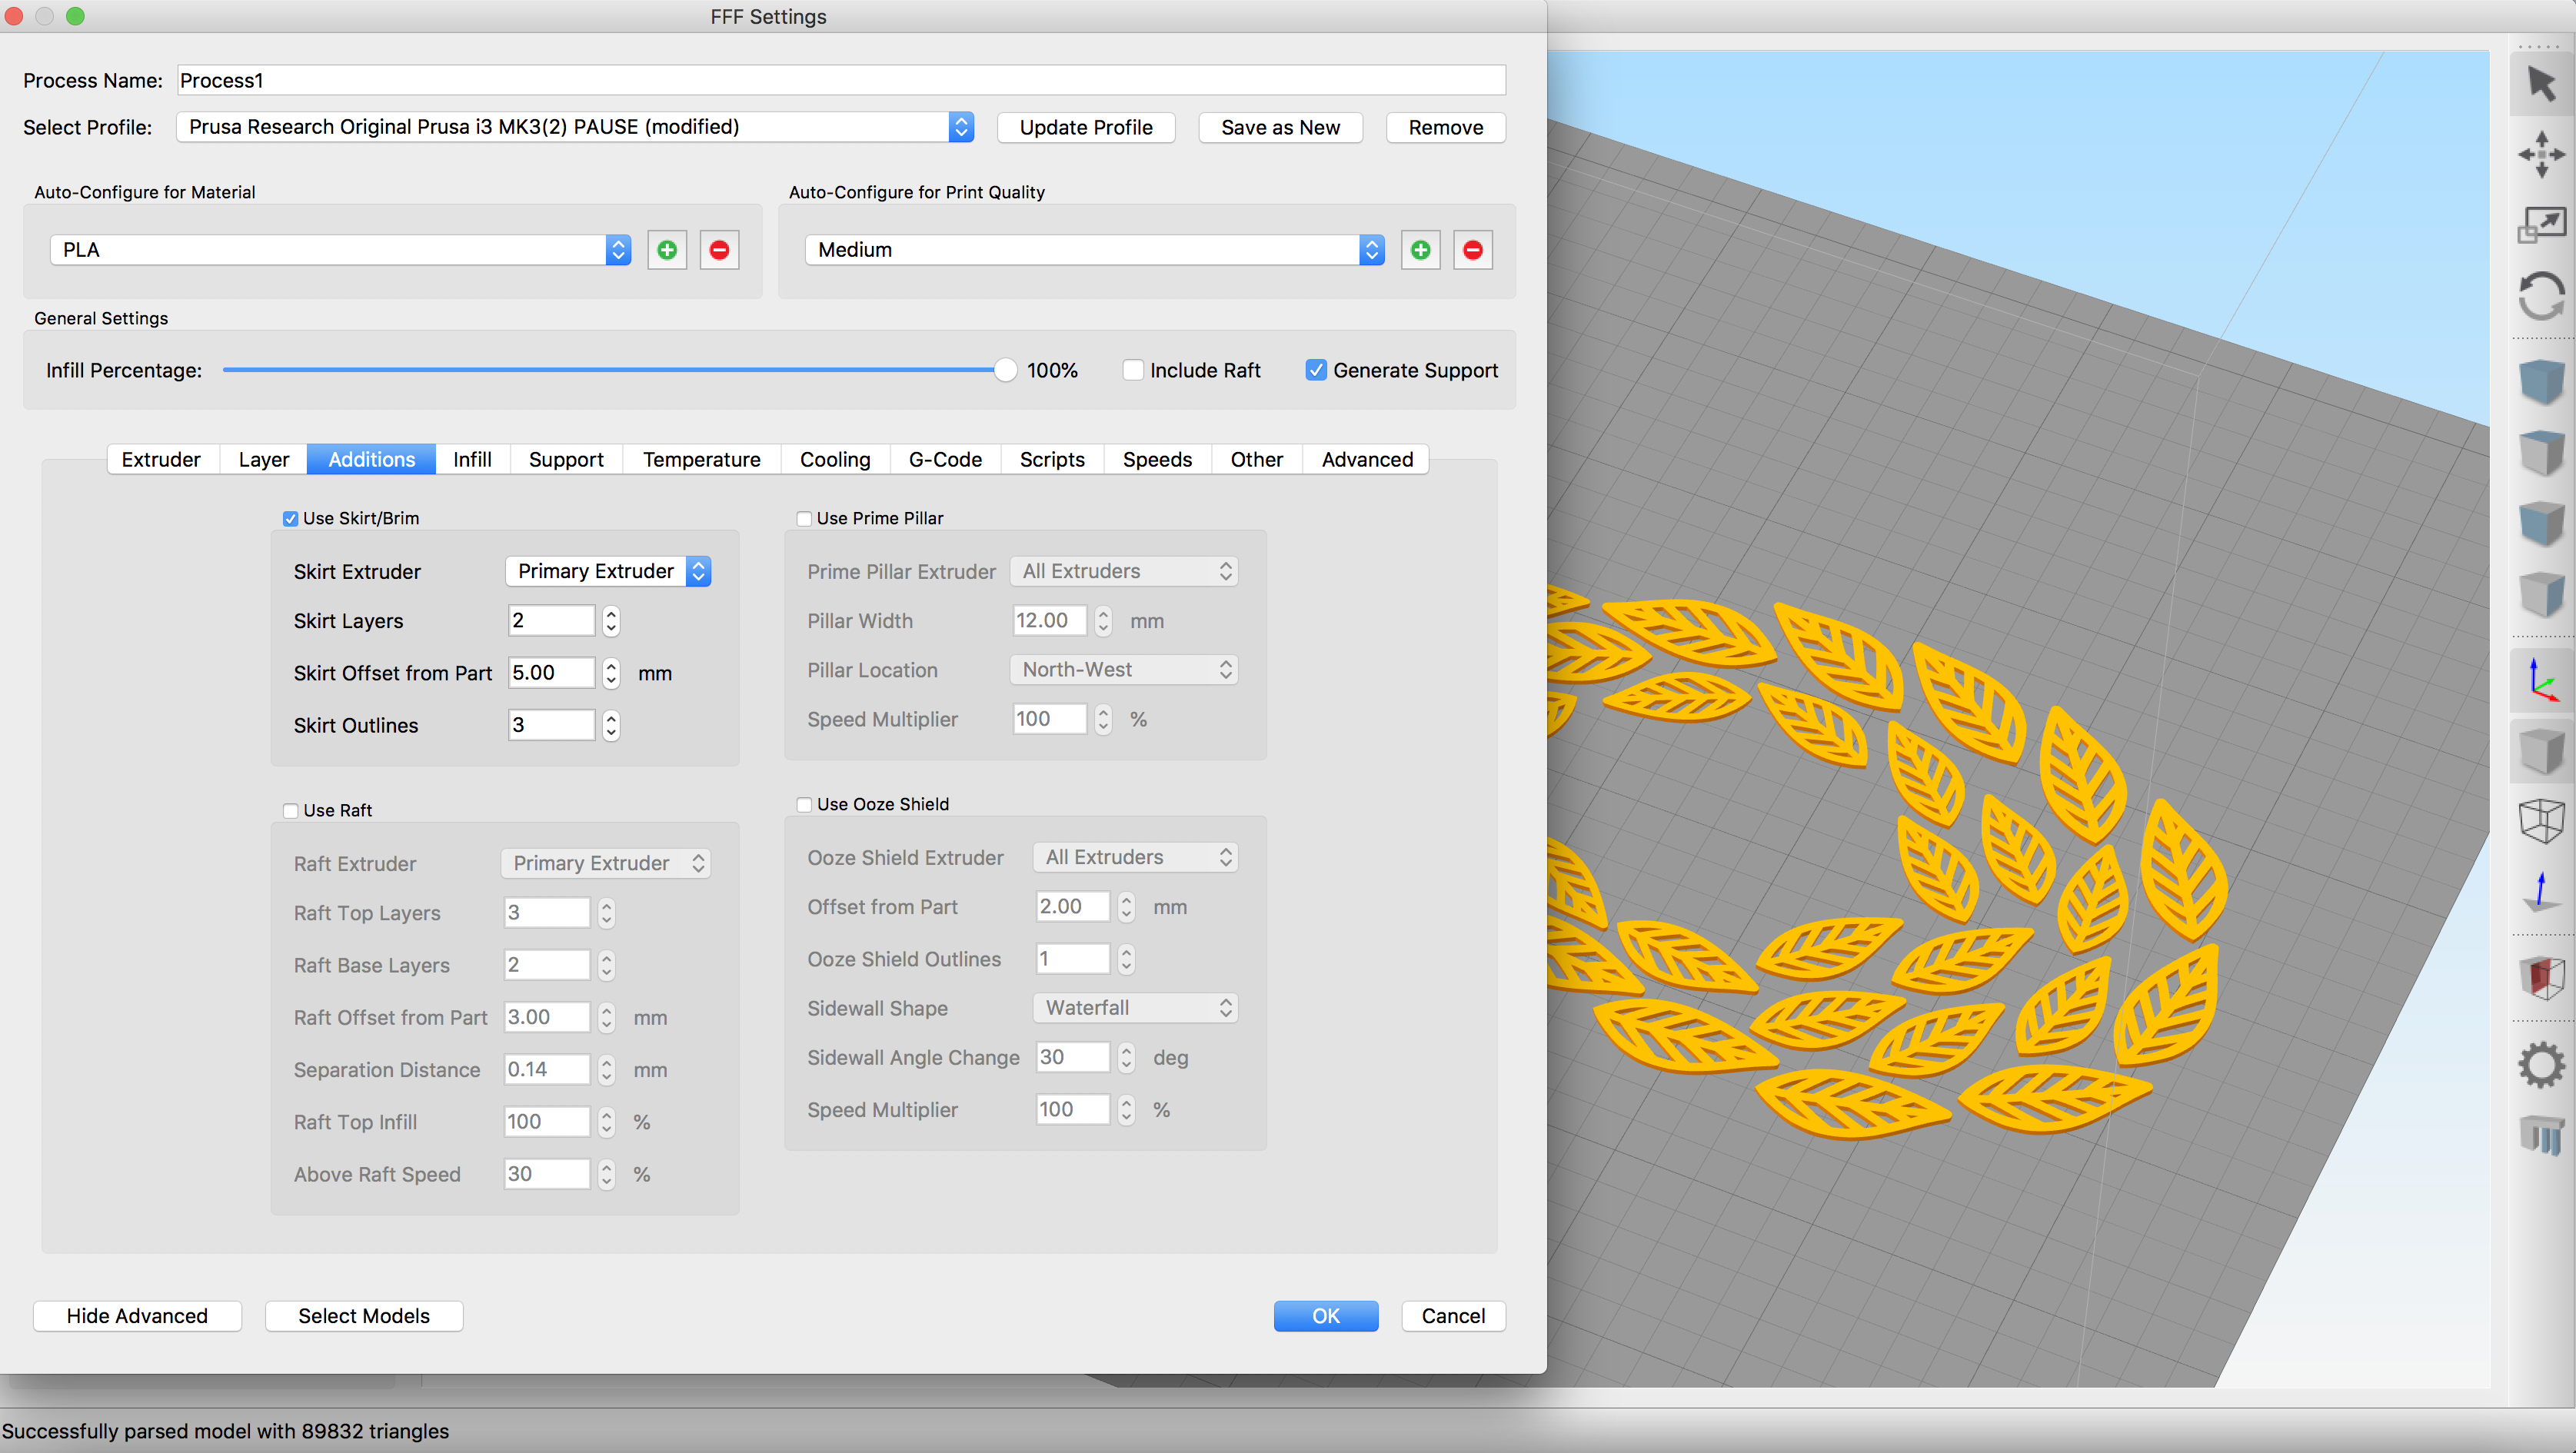Show the coordinate axes view

click(x=2543, y=681)
